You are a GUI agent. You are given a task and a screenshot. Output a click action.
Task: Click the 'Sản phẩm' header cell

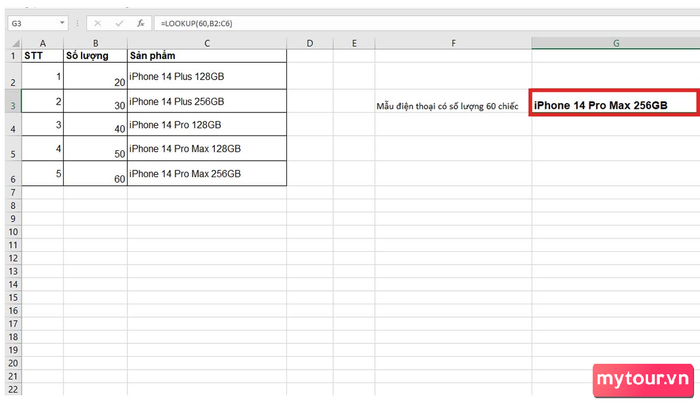pos(207,56)
